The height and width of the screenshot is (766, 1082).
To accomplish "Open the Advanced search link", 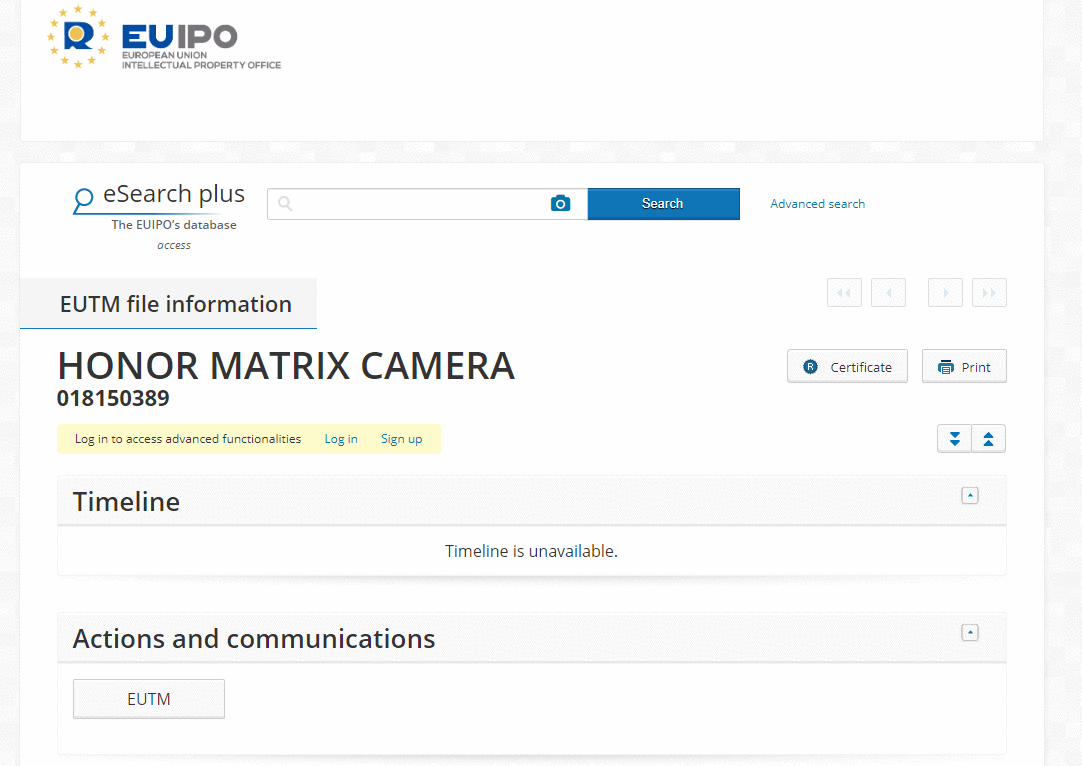I will click(x=817, y=204).
